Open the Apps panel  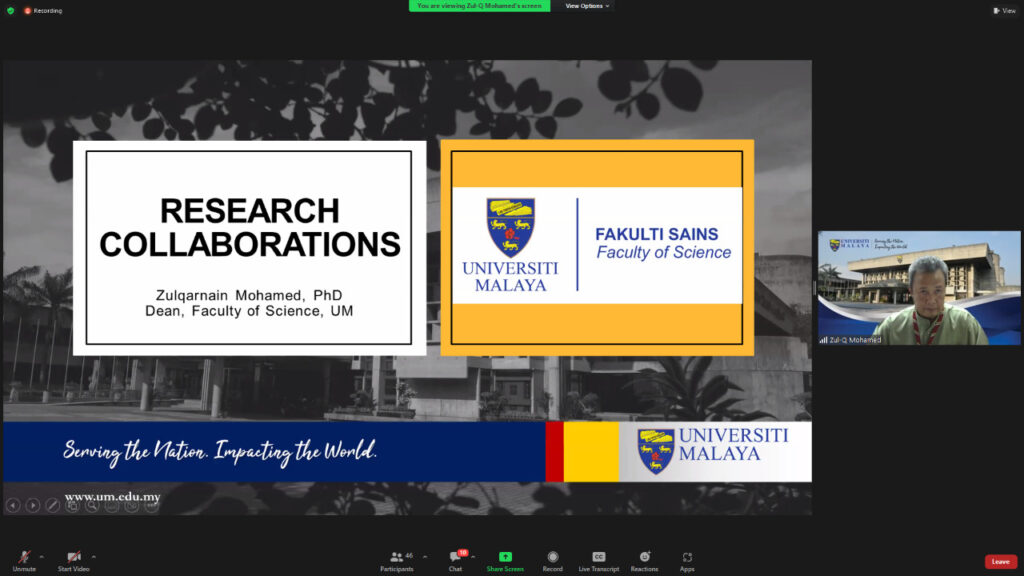(687, 560)
